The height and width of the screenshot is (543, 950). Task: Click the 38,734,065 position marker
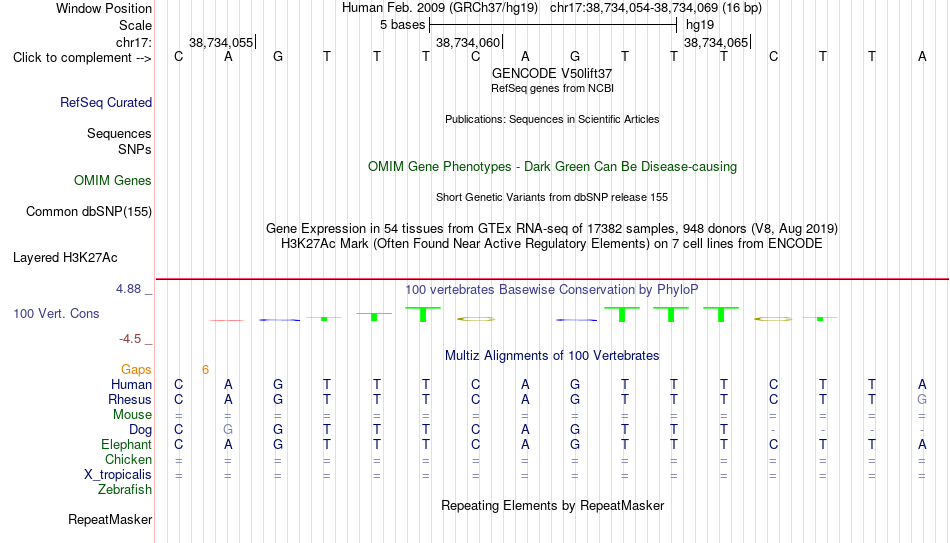click(x=716, y=42)
